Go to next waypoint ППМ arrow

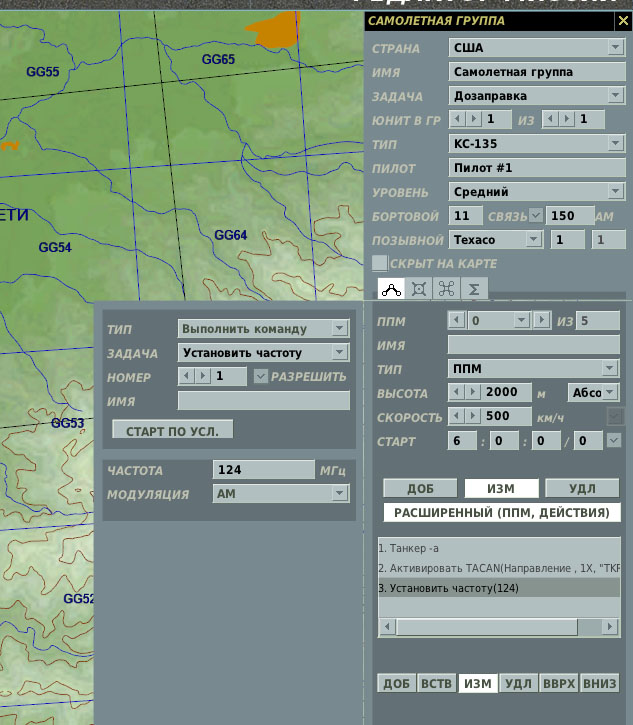click(x=541, y=320)
